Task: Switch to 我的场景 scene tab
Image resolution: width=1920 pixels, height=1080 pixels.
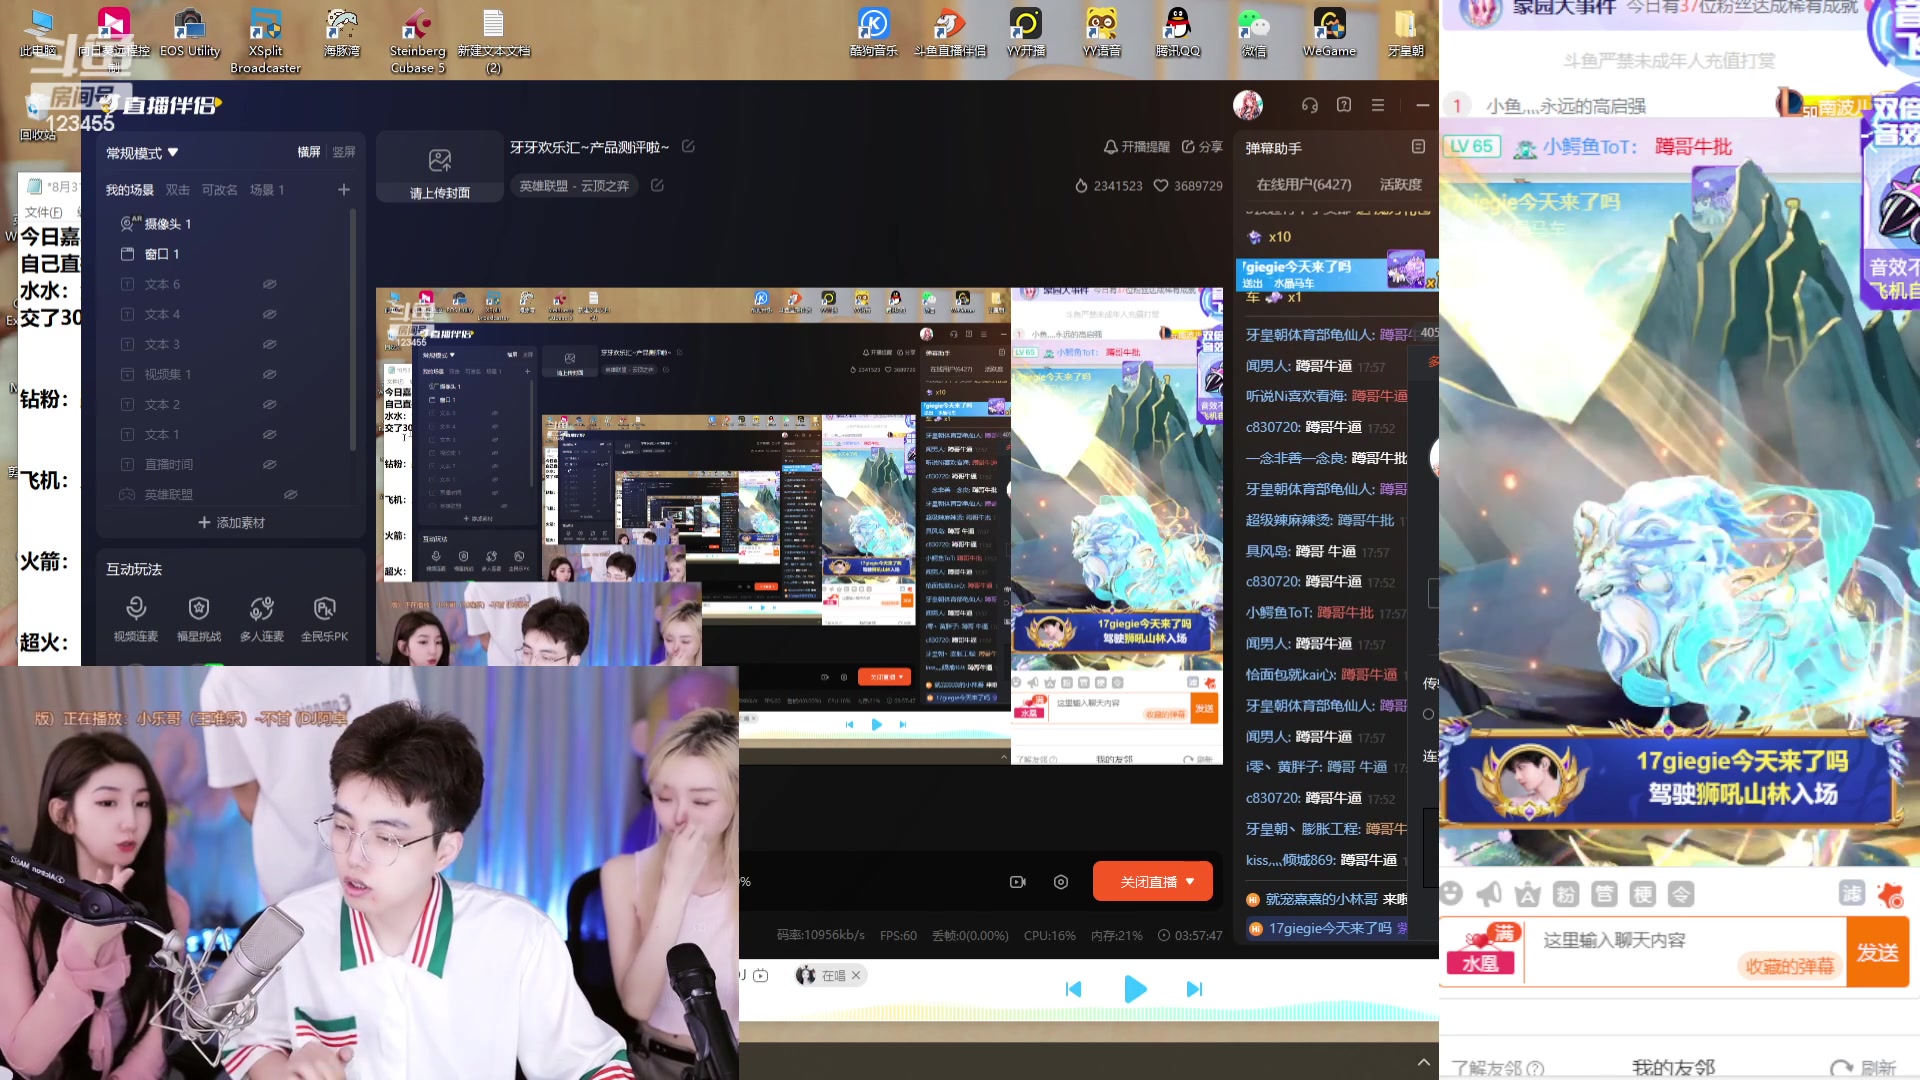Action: [130, 190]
